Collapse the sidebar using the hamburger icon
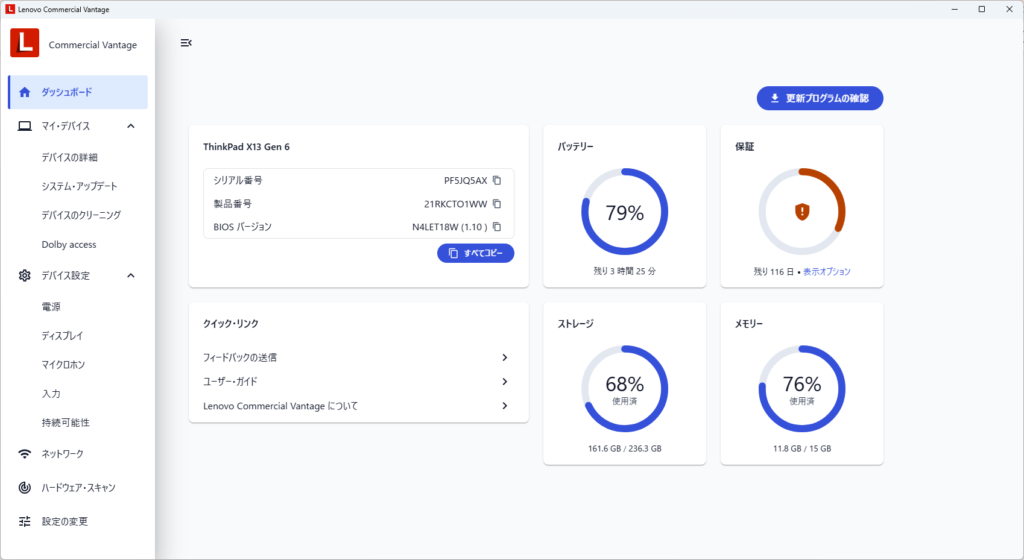This screenshot has height=560, width=1024. click(186, 43)
